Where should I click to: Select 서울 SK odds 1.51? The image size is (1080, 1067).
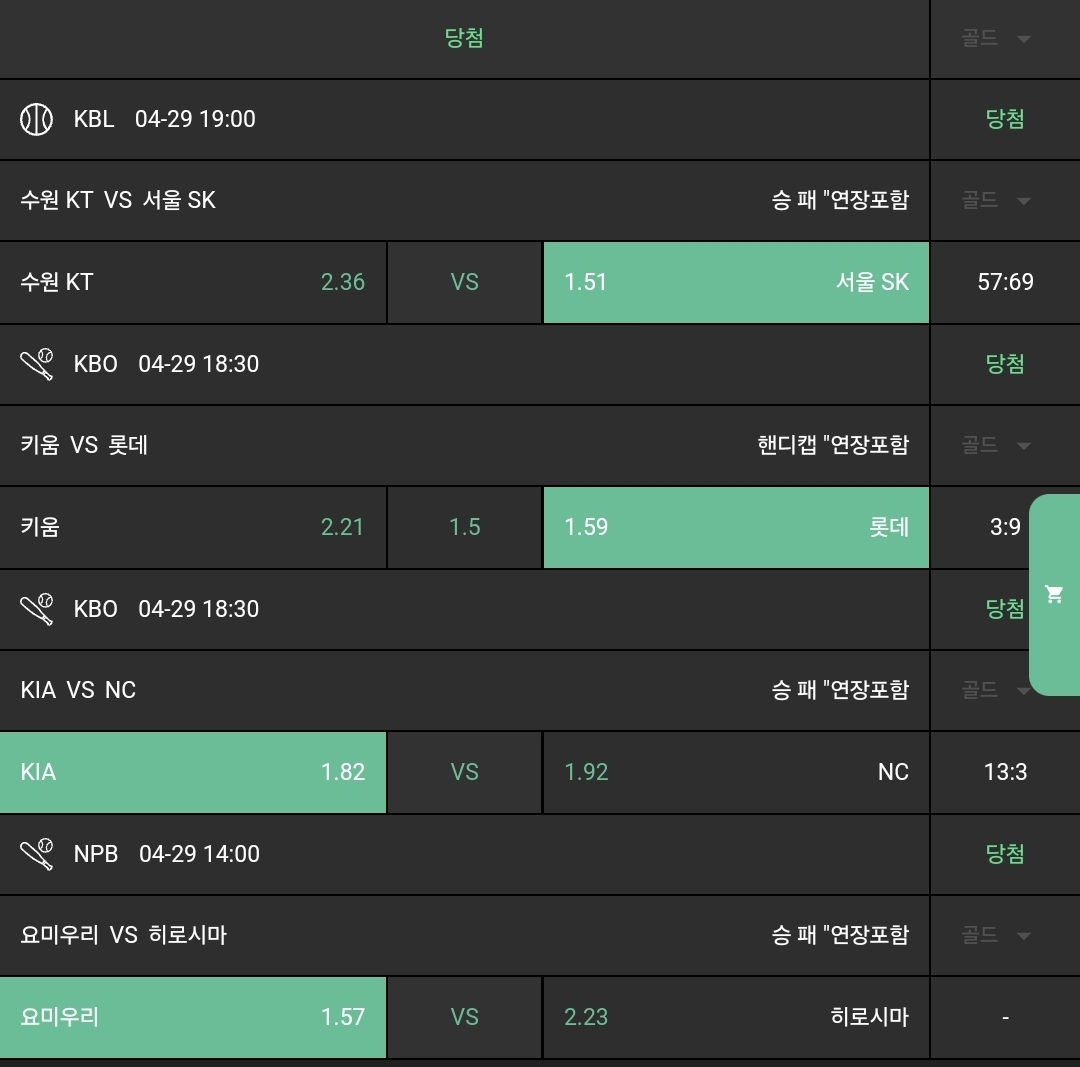pyautogui.click(x=736, y=282)
